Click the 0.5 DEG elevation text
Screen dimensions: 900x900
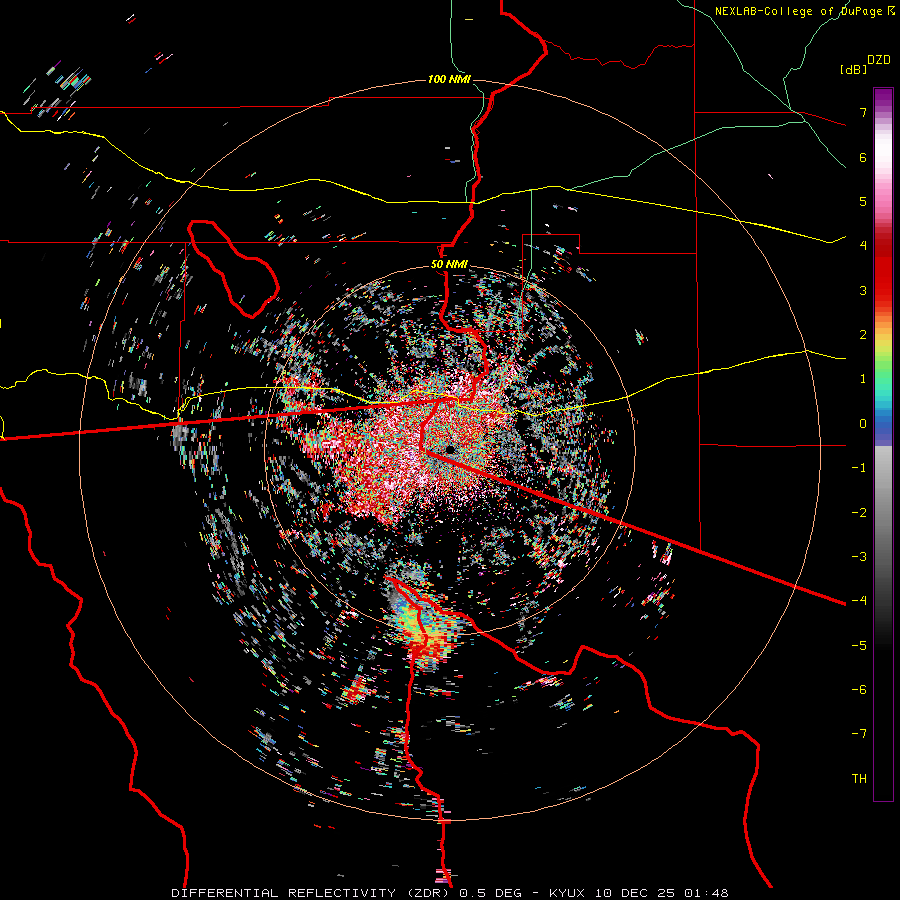pyautogui.click(x=490, y=893)
